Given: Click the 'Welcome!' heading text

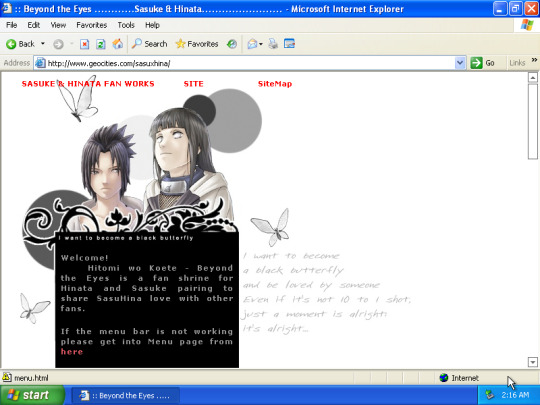Looking at the screenshot, I should pos(84,258).
